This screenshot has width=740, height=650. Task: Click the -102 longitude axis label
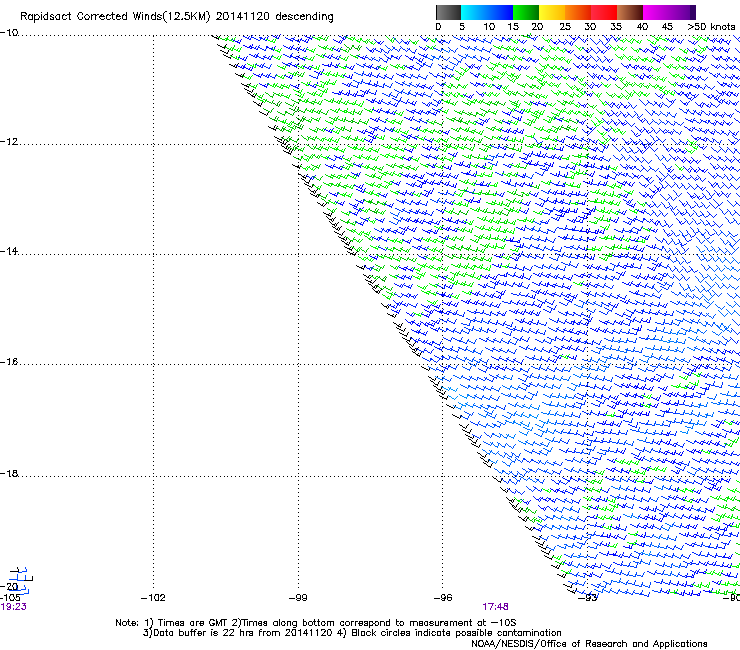click(153, 598)
